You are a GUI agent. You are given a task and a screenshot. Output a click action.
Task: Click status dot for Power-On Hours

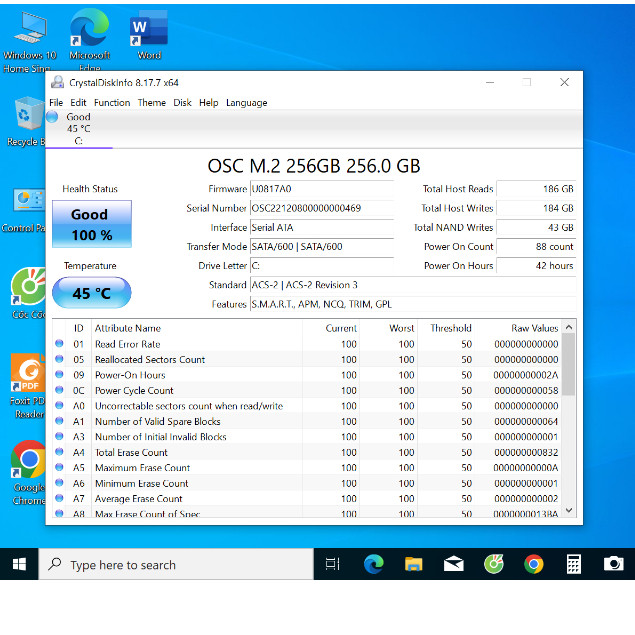pos(59,374)
